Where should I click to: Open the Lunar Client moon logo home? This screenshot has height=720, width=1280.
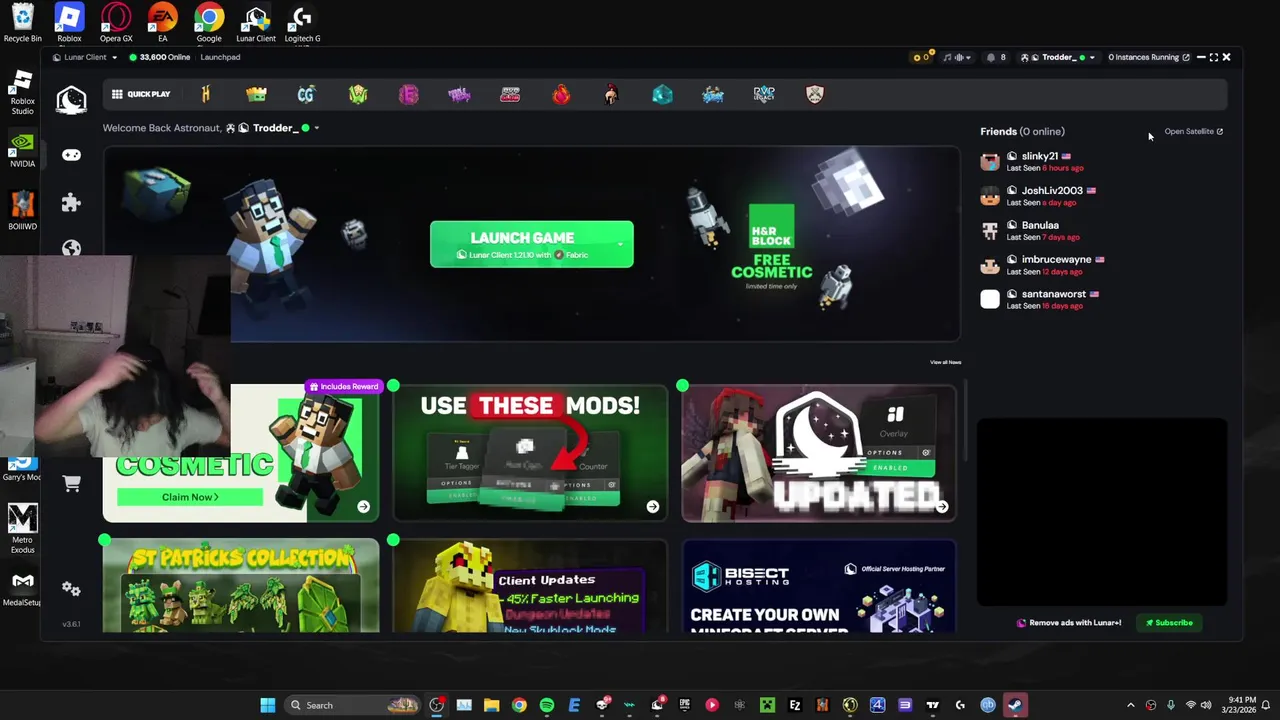click(x=71, y=99)
